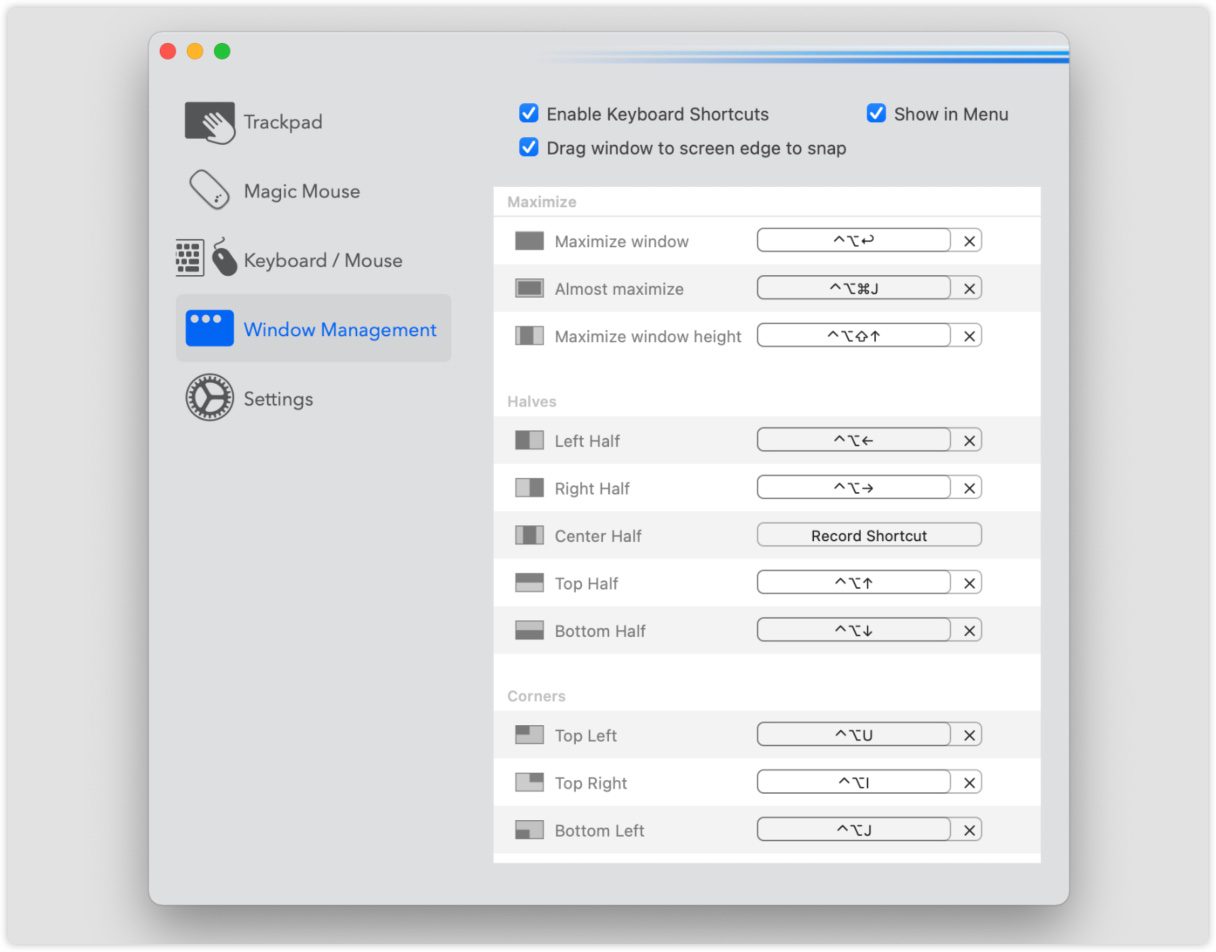Toggle Enable Keyboard Shortcuts checkbox
Viewport: 1216px width, 952px height.
click(529, 114)
